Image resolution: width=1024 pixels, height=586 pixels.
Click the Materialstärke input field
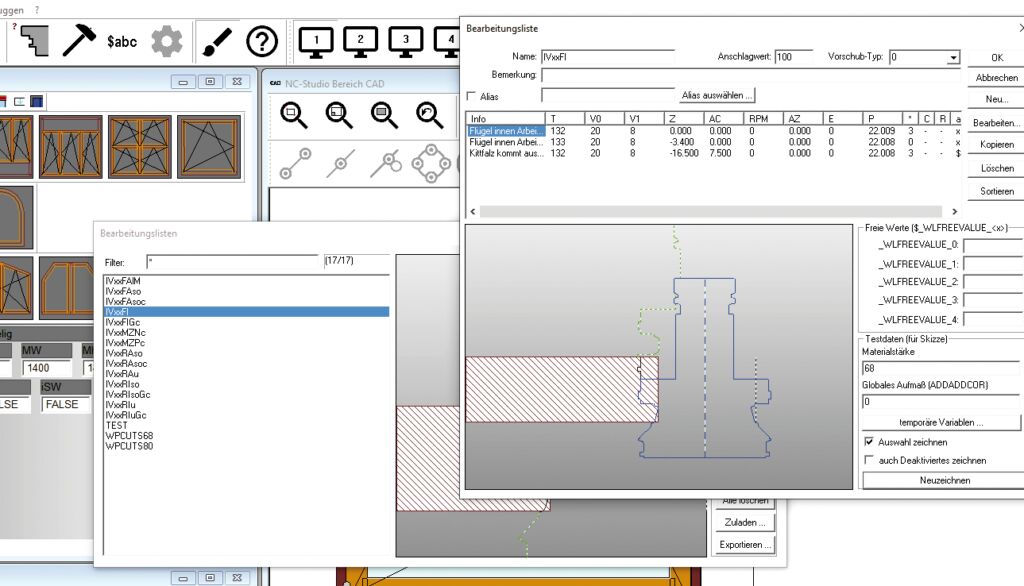click(940, 369)
